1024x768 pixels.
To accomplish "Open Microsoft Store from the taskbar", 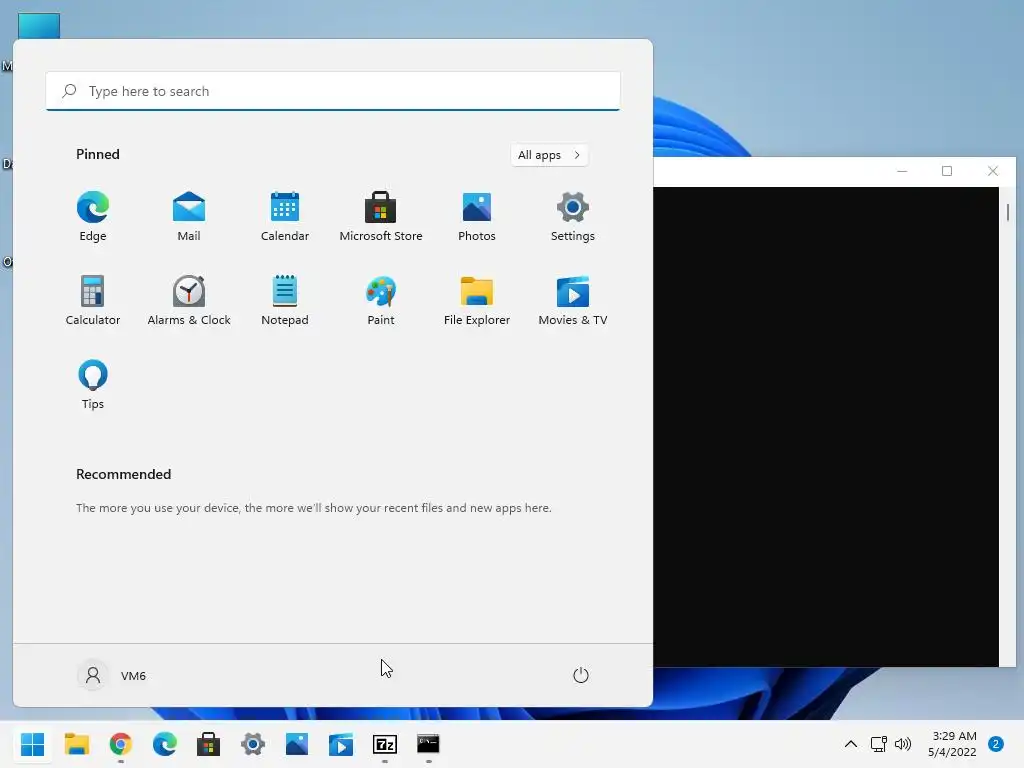I will click(x=208, y=744).
